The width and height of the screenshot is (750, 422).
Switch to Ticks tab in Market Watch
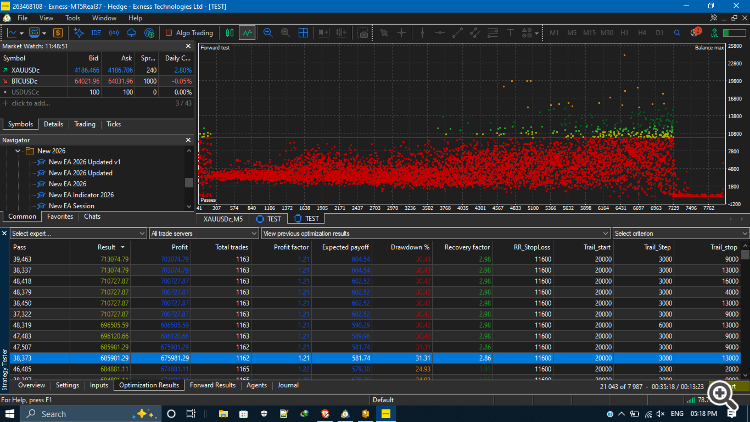pyautogui.click(x=113, y=124)
